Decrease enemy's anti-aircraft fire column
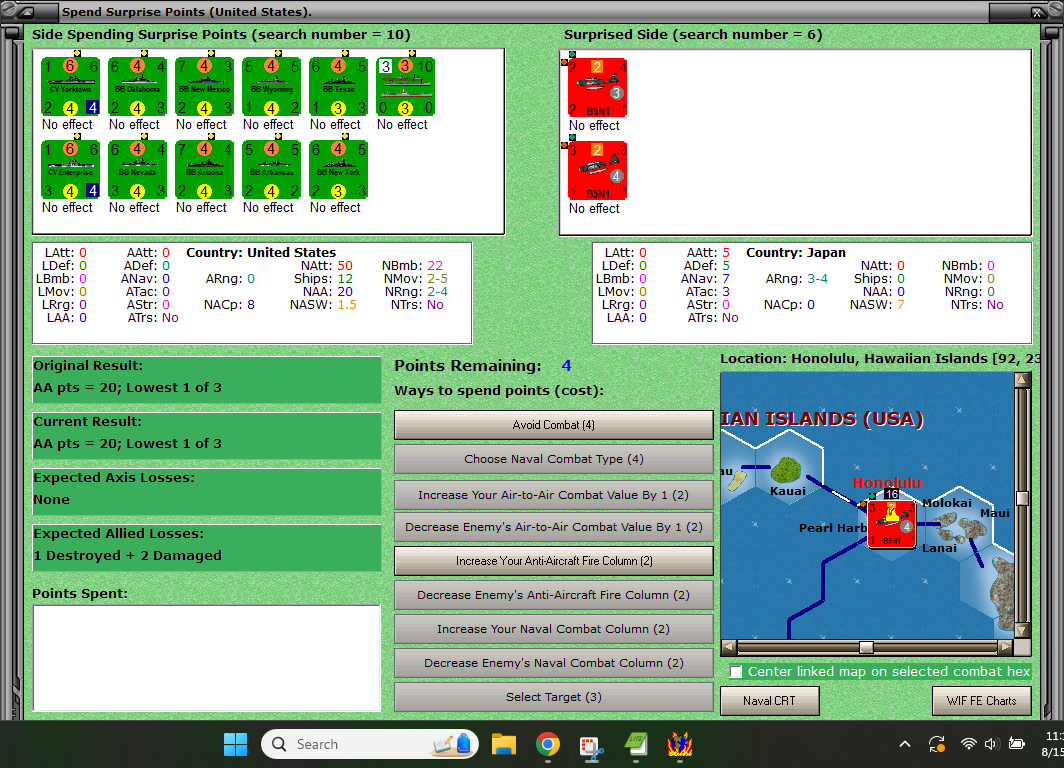Screen dimensions: 1064x768 (554, 595)
